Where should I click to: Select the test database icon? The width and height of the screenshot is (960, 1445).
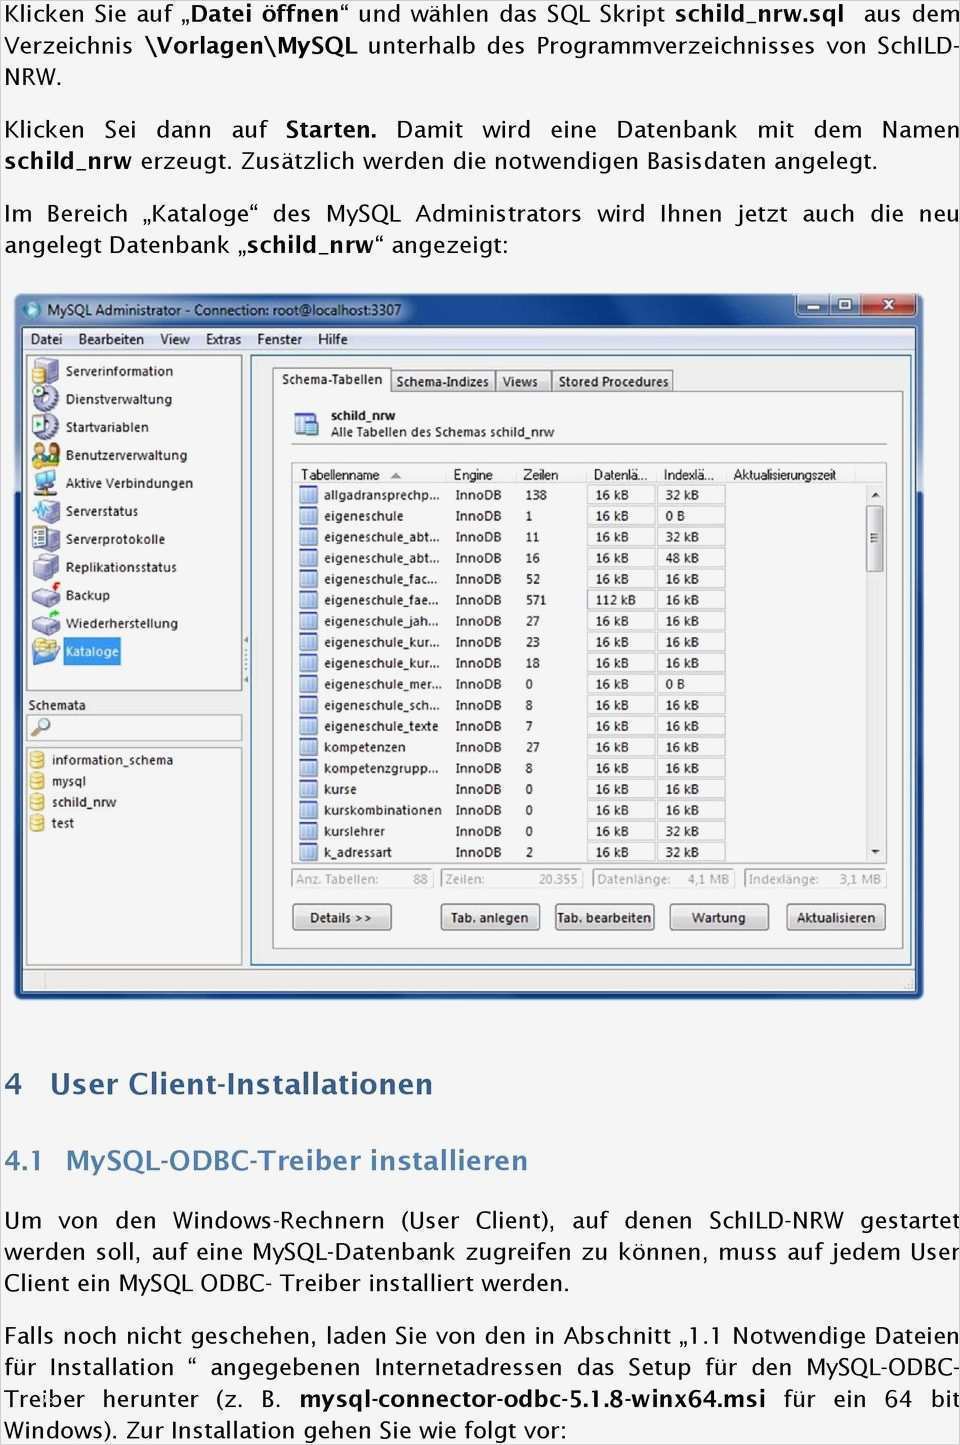pyautogui.click(x=38, y=823)
